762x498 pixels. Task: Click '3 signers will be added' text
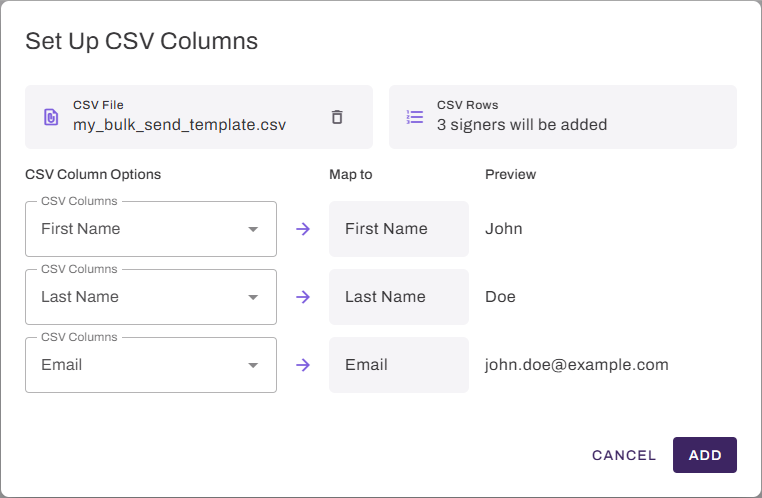pos(522,125)
